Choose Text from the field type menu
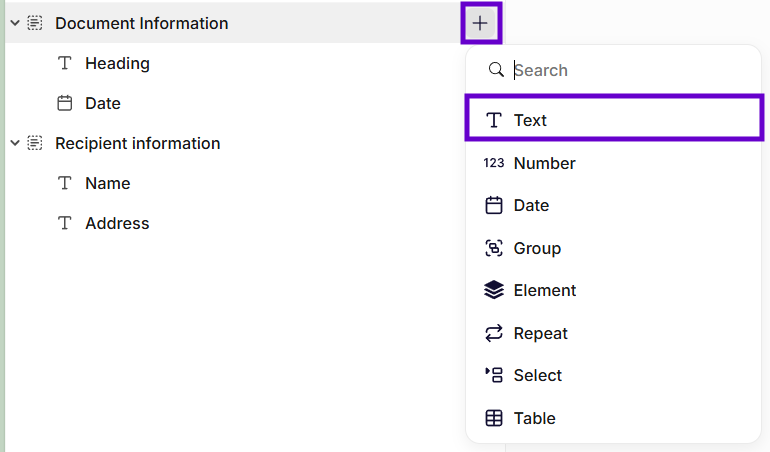The height and width of the screenshot is (452, 770). 530,120
